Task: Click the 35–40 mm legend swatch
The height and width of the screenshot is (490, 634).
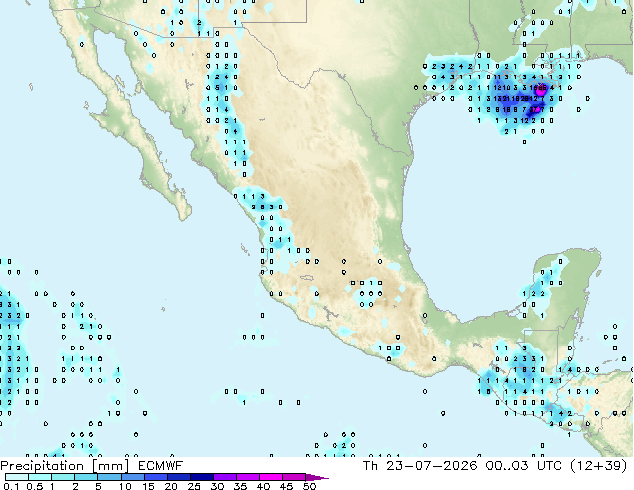Action: click(248, 477)
